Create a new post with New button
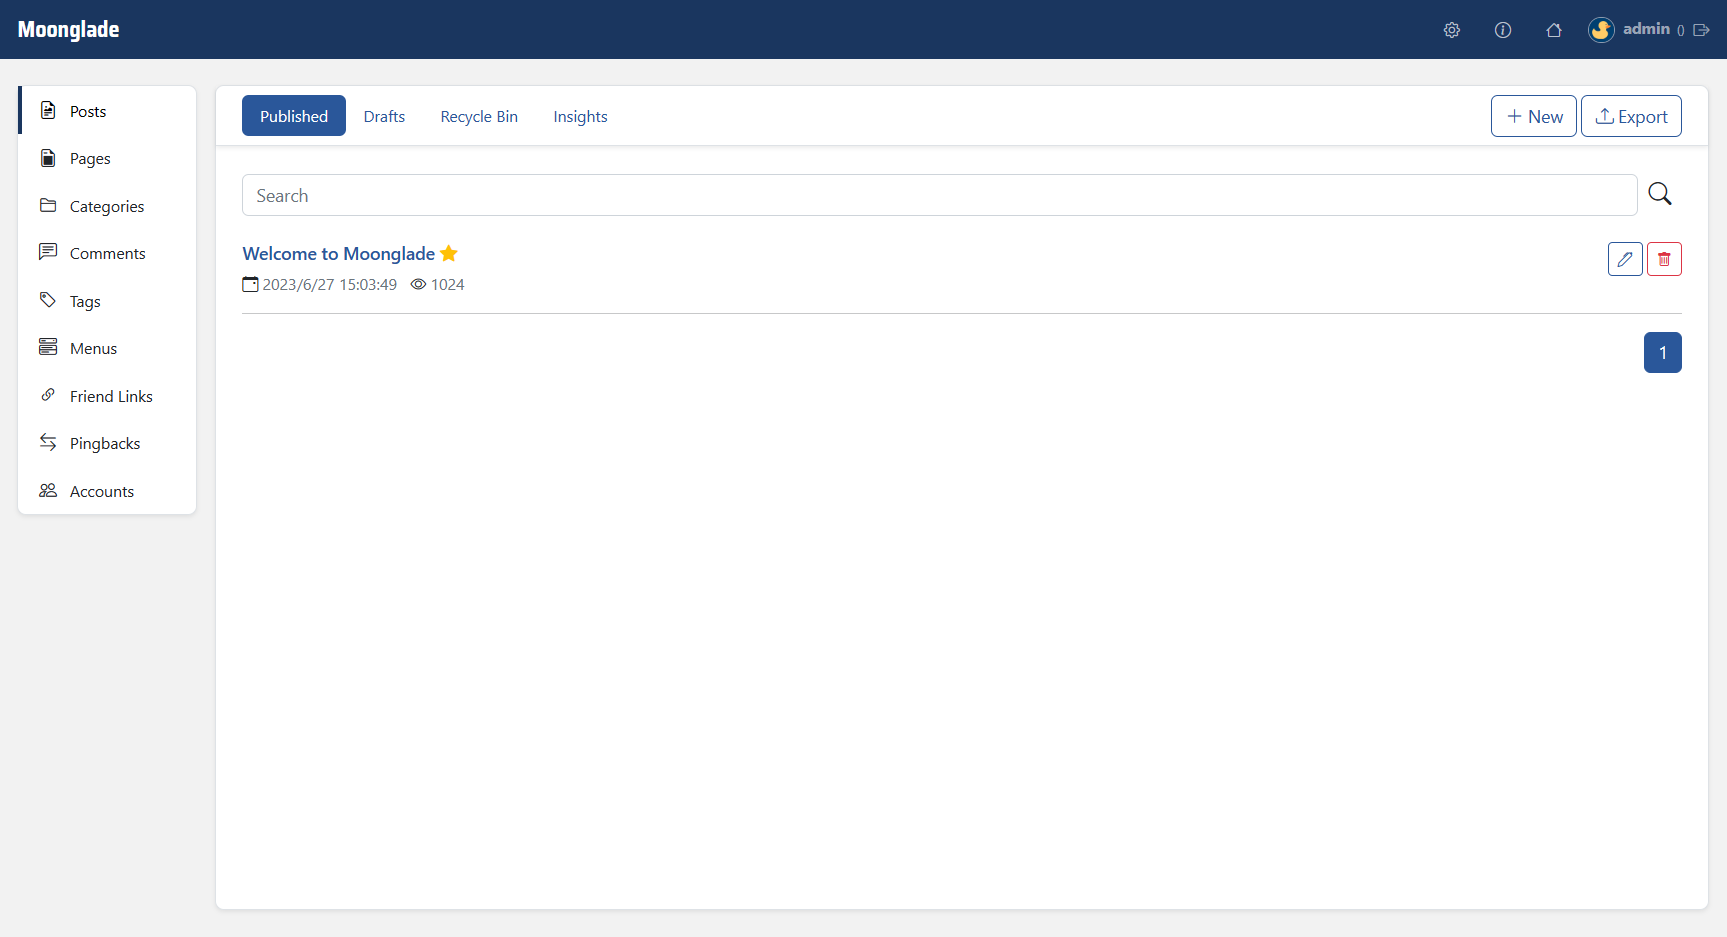The image size is (1727, 937). [x=1533, y=116]
